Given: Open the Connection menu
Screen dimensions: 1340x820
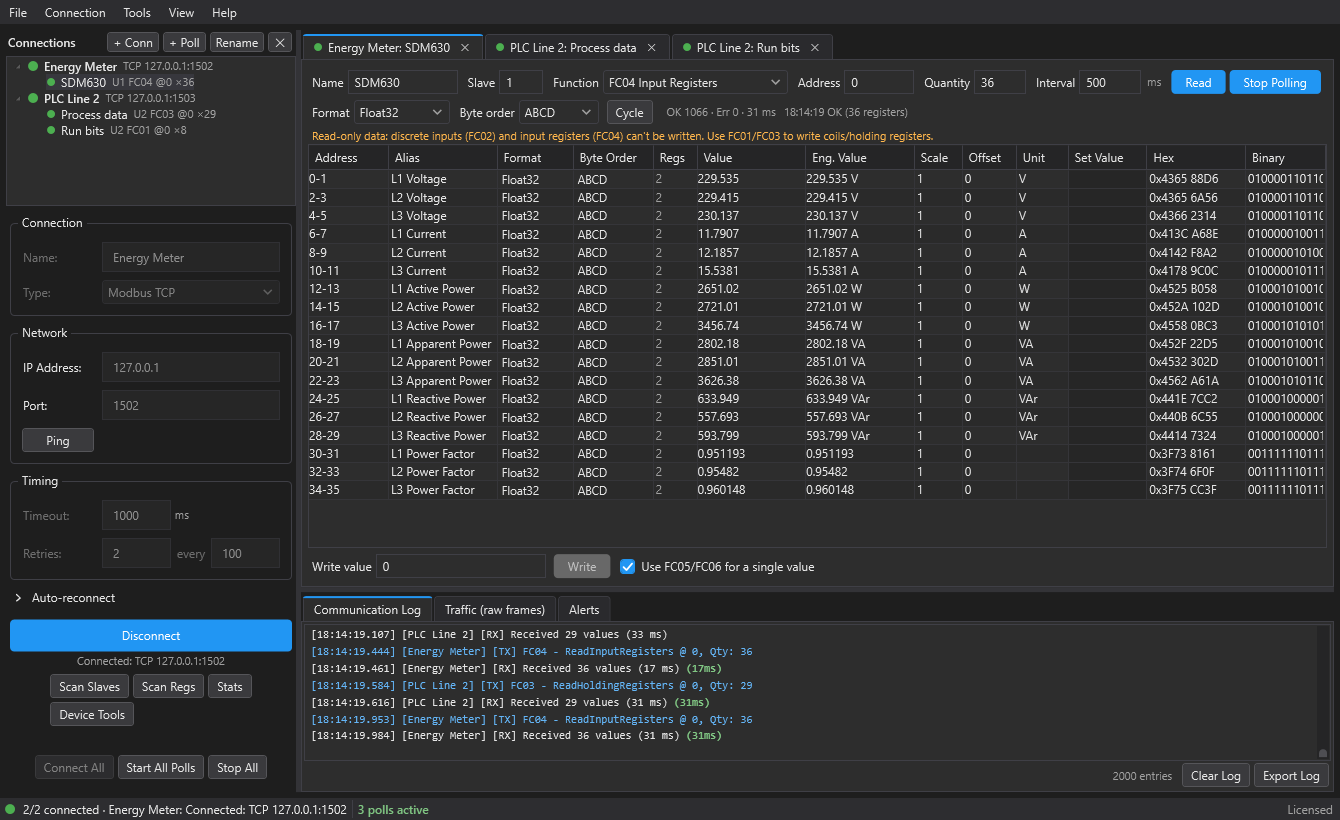Looking at the screenshot, I should click(75, 13).
